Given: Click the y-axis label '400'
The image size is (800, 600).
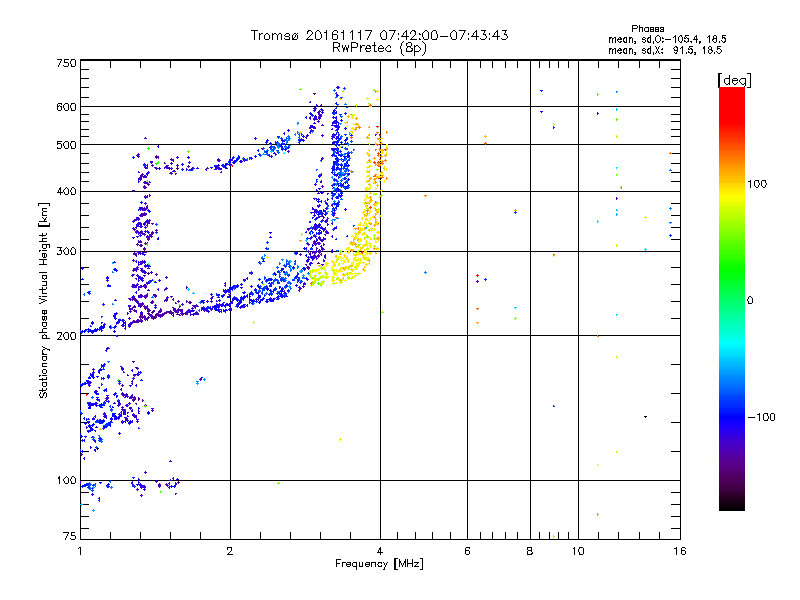Looking at the screenshot, I should [66, 192].
